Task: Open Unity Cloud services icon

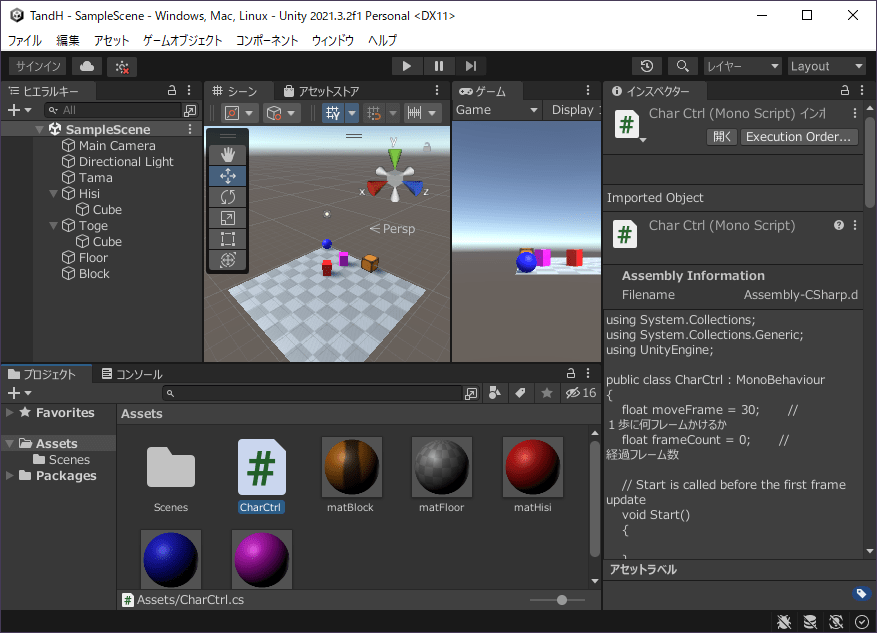Action: coord(87,67)
